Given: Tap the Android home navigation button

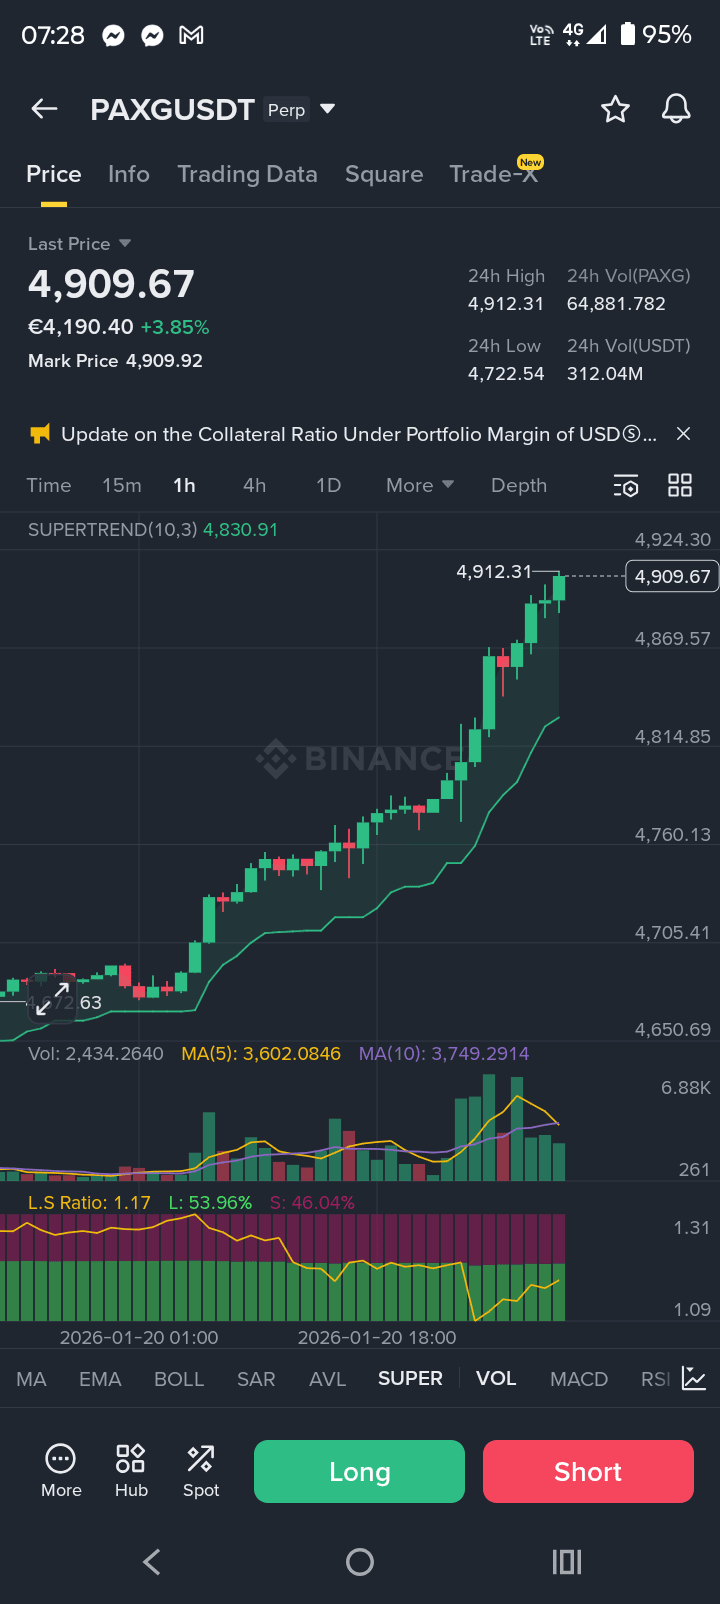Looking at the screenshot, I should click(360, 1562).
